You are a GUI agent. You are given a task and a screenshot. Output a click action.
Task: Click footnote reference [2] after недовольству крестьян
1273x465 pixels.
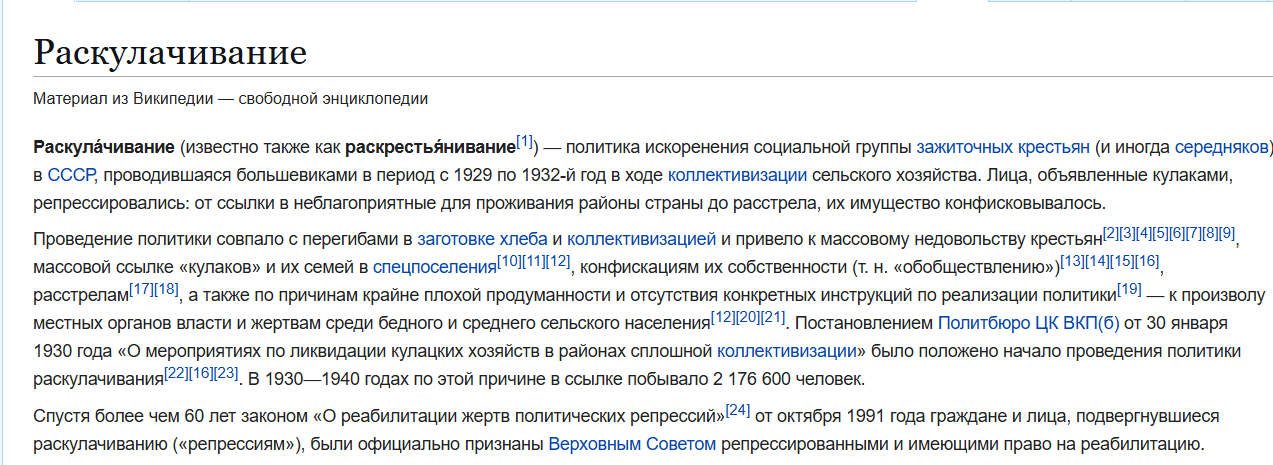(x=1110, y=232)
